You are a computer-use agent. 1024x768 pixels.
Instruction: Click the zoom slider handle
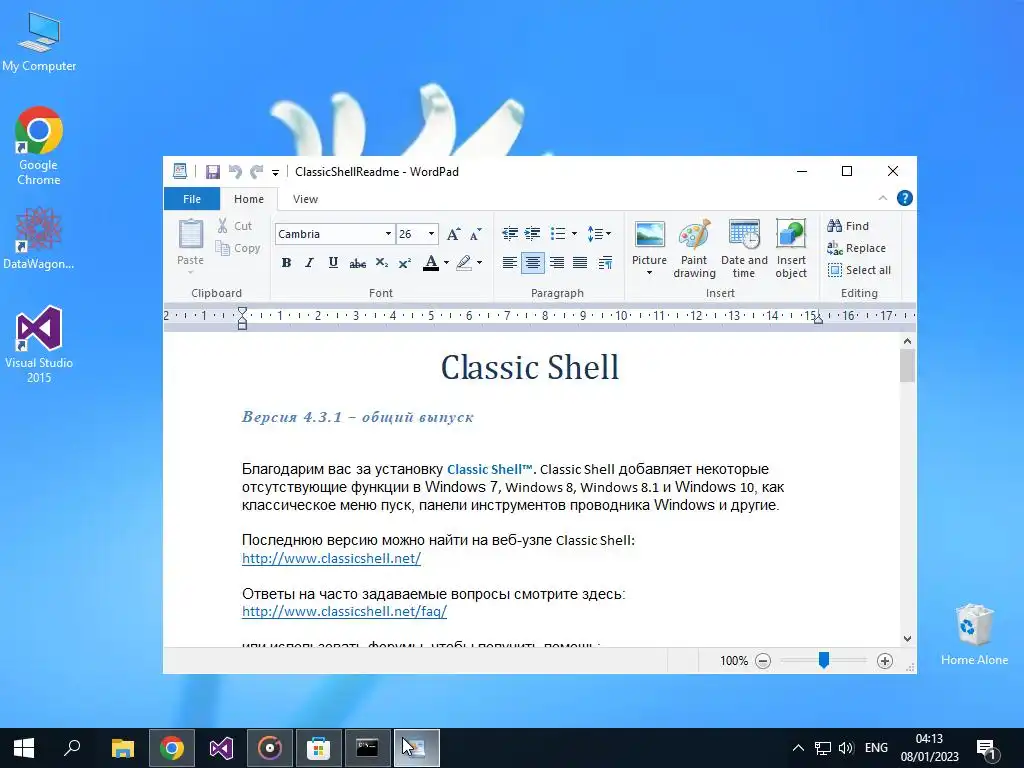coord(824,660)
